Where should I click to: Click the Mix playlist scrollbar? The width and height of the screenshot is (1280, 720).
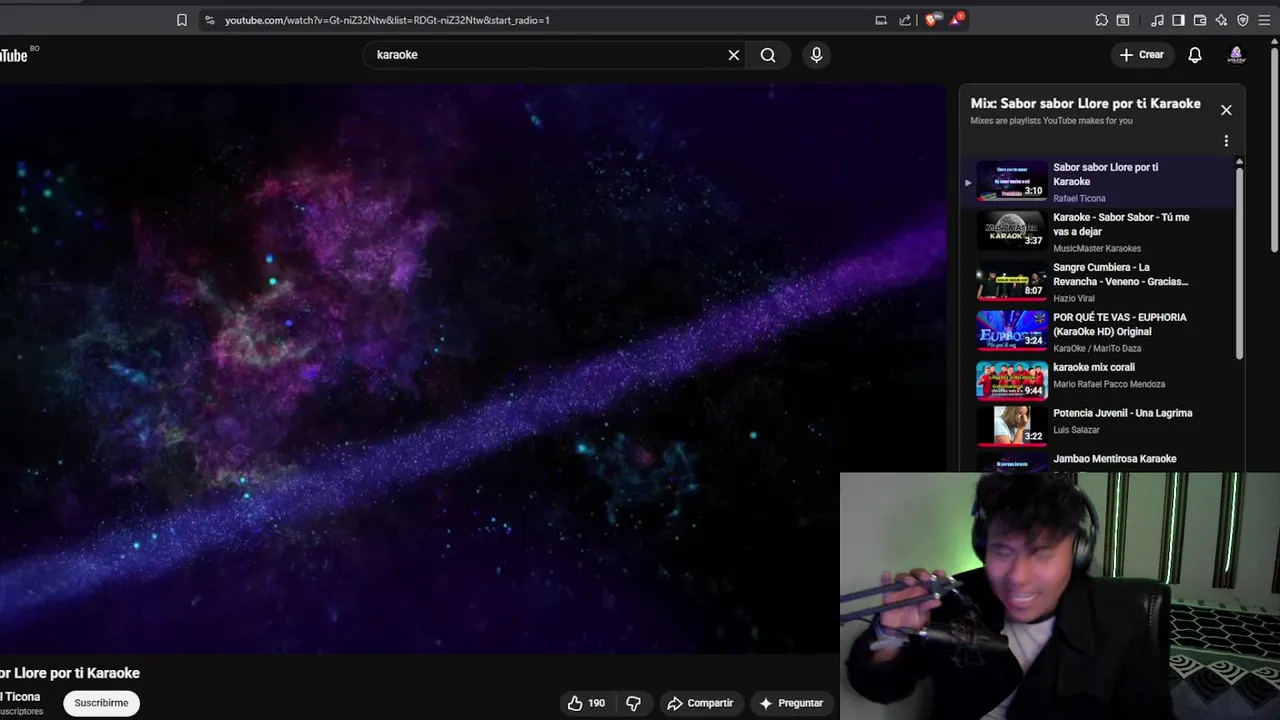pyautogui.click(x=1239, y=262)
